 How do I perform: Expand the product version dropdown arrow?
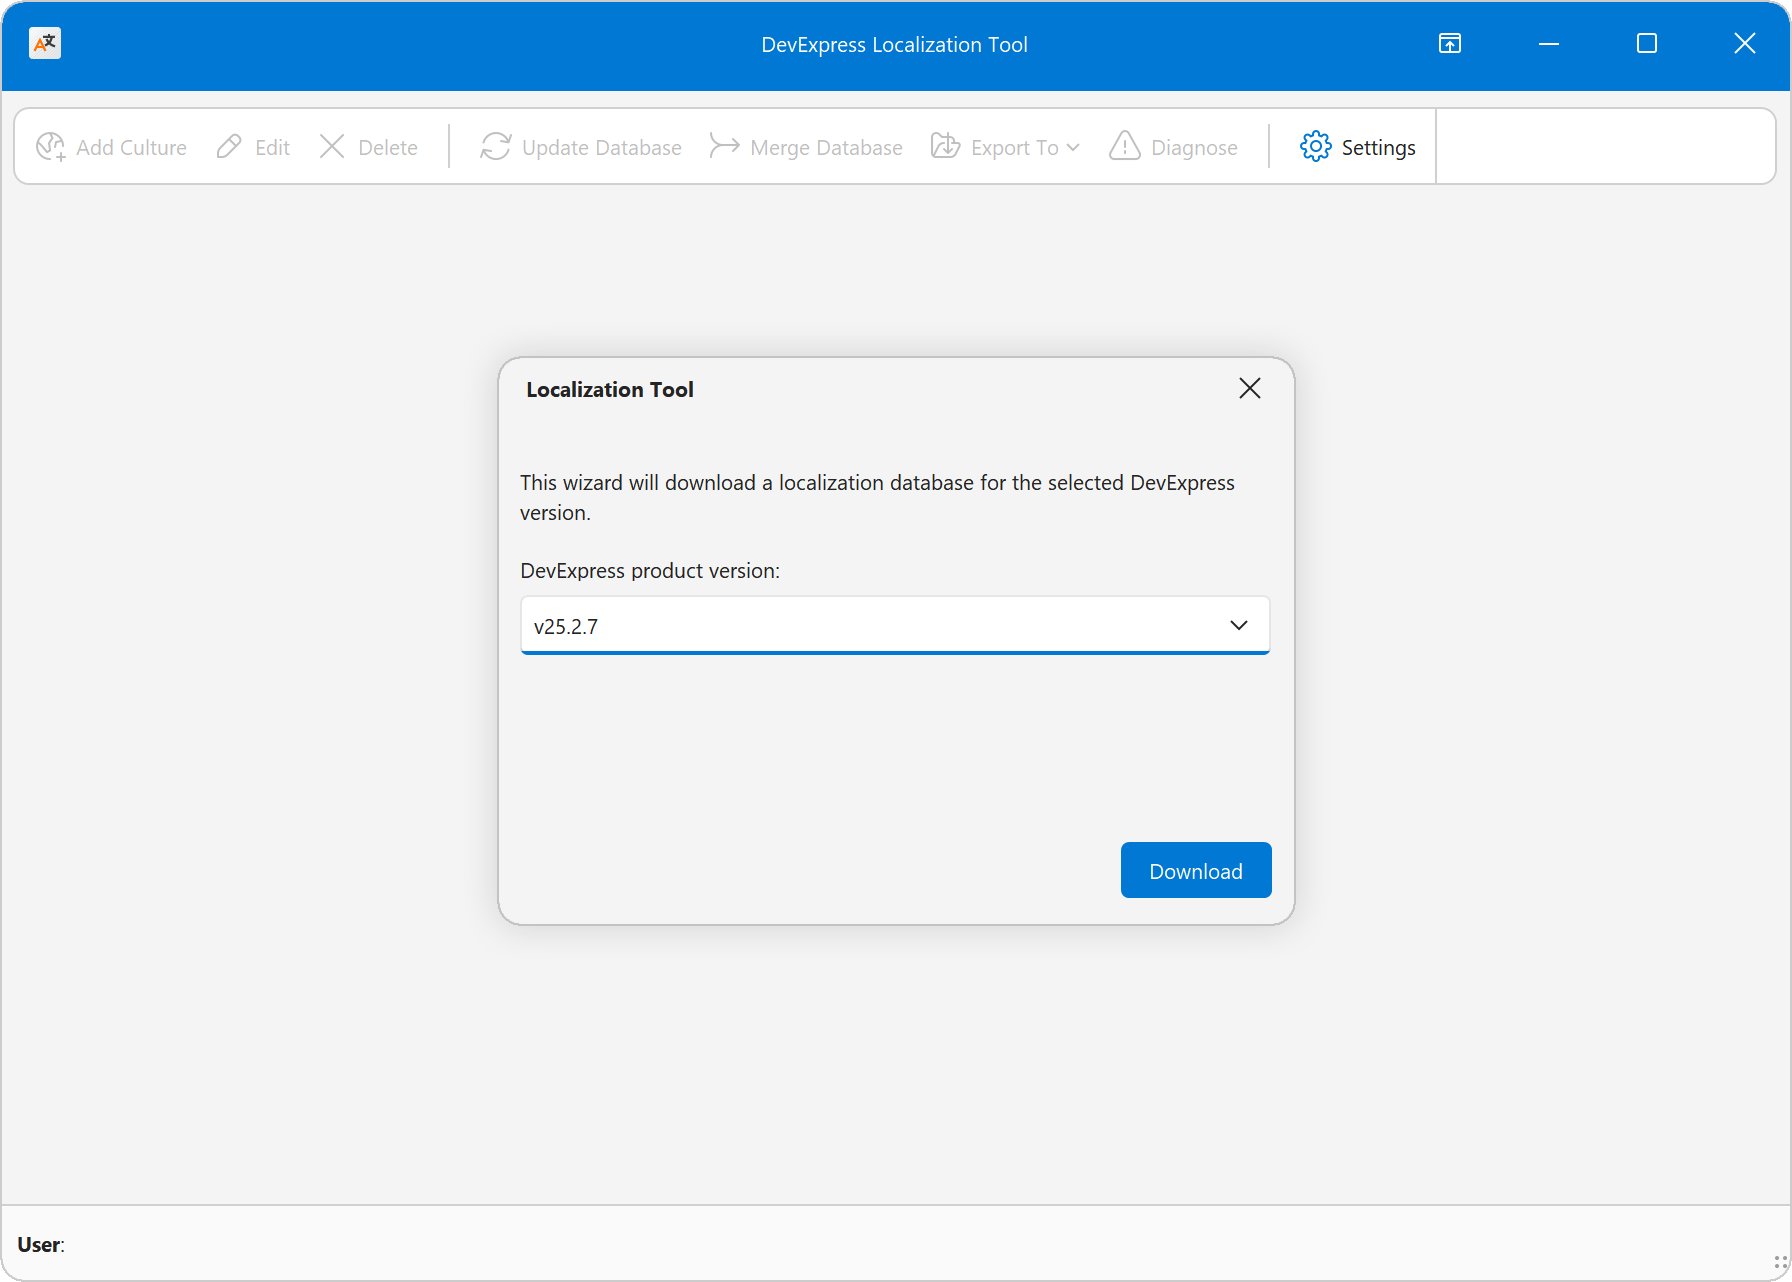(1239, 625)
